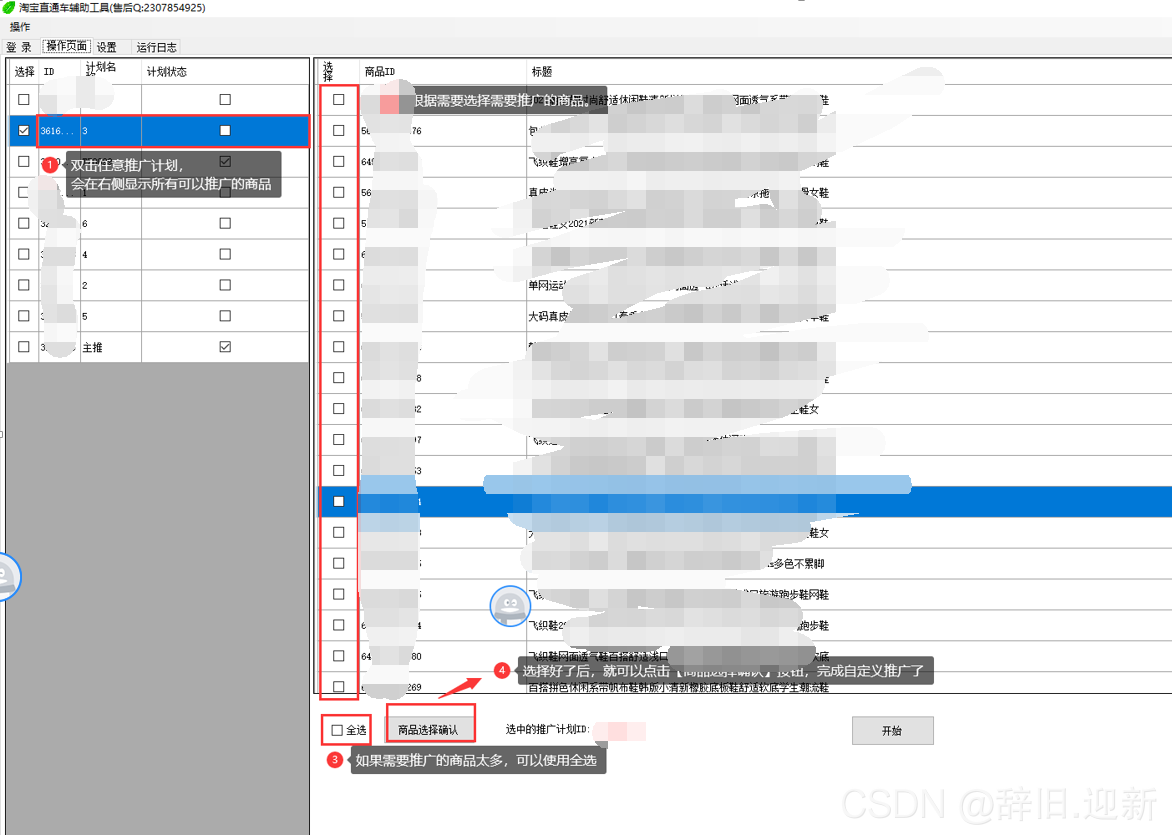Open the 设置 tab
The height and width of the screenshot is (835, 1172).
106,47
